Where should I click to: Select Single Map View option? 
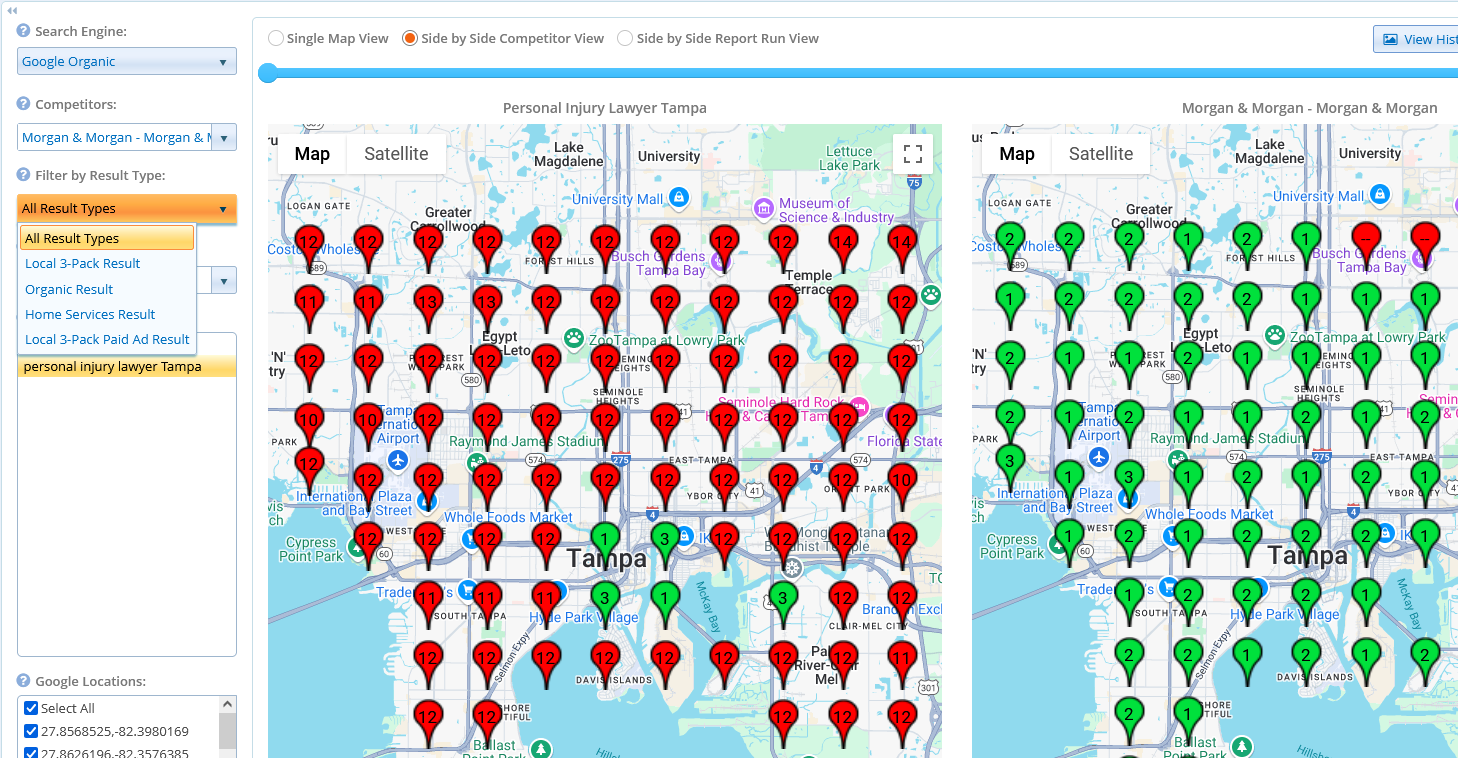click(x=276, y=38)
